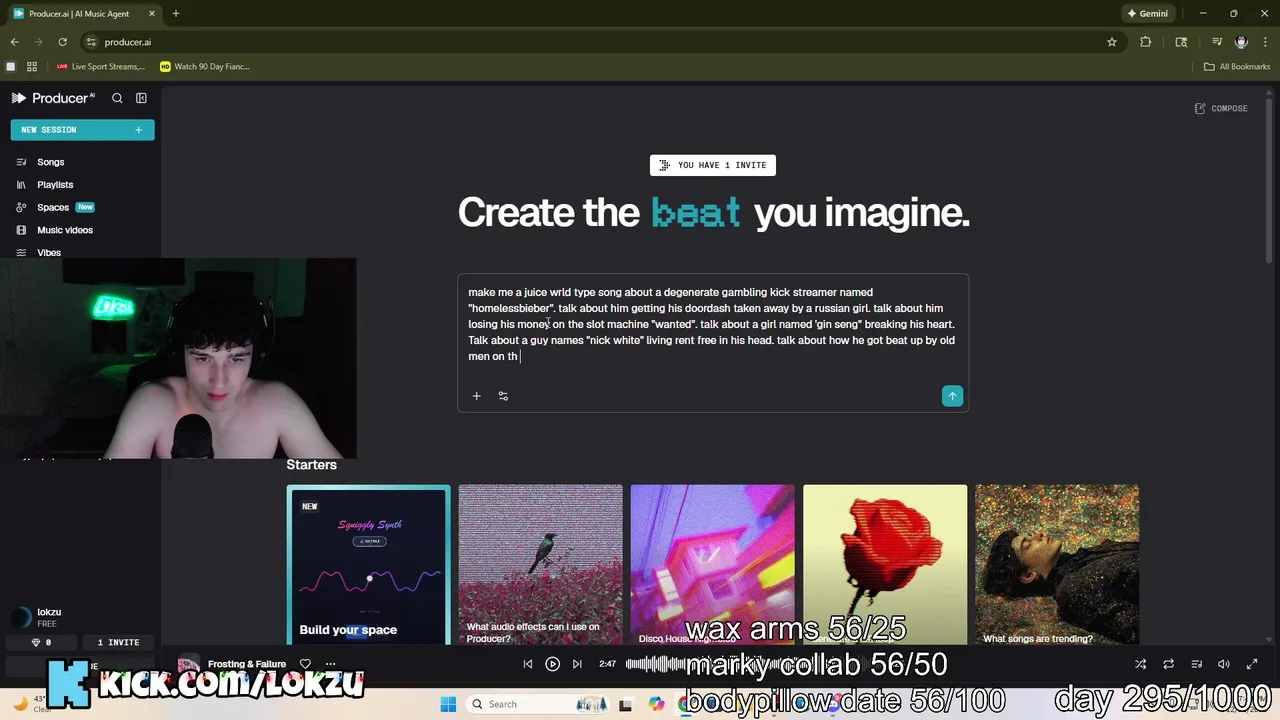Viewport: 1280px width, 720px height.
Task: Open the apps grid in bookmarks bar
Action: tap(32, 67)
